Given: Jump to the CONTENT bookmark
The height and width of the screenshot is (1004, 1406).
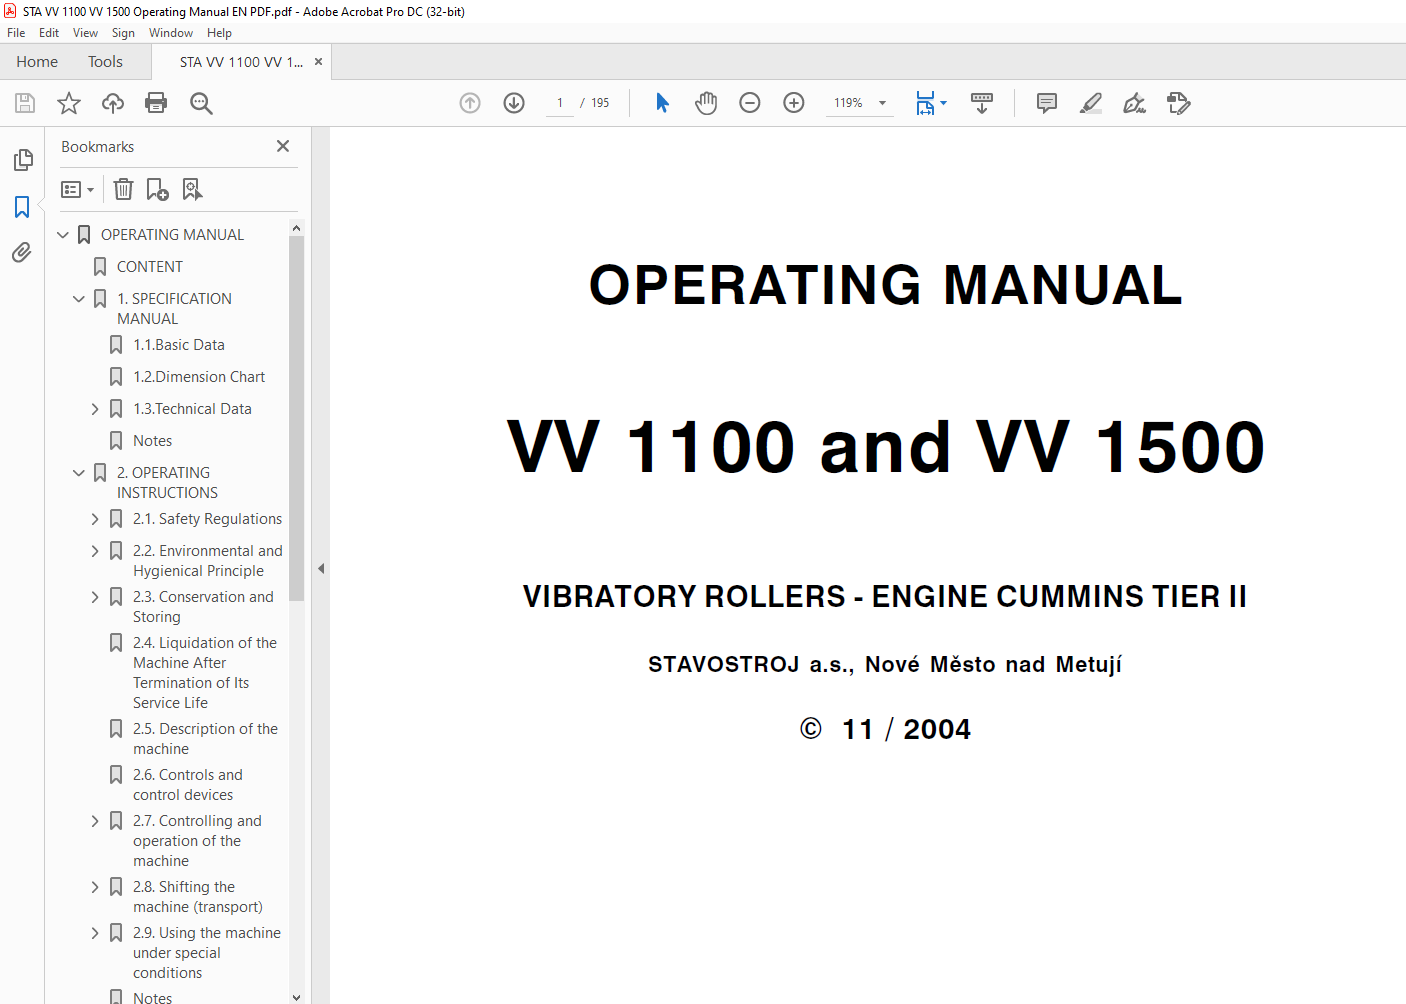Looking at the screenshot, I should 150,267.
